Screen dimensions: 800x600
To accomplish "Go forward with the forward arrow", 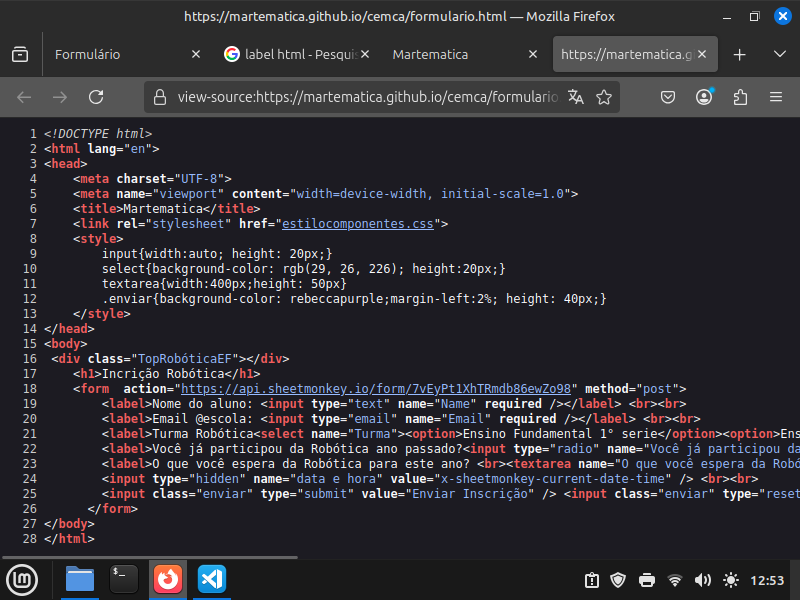I will 60,97.
